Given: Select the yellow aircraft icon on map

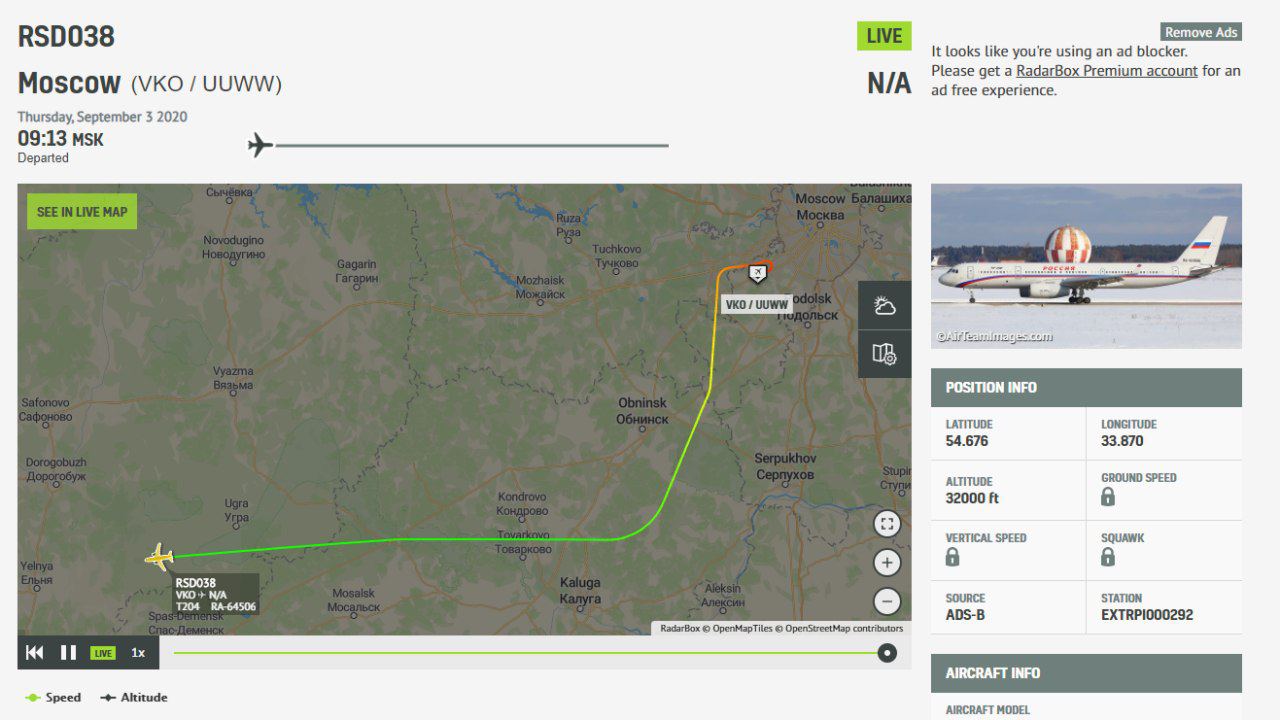Looking at the screenshot, I should (x=159, y=557).
